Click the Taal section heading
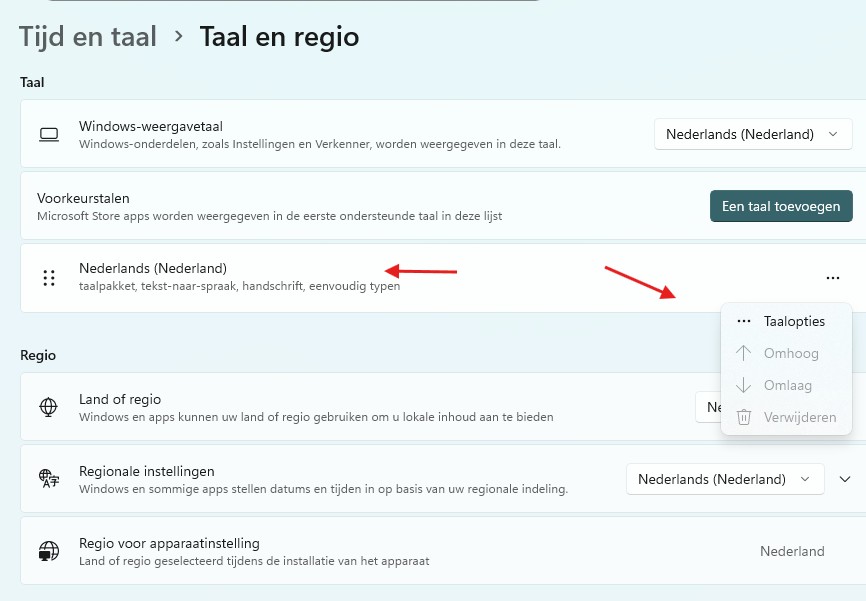The width and height of the screenshot is (866, 601). [x=32, y=82]
